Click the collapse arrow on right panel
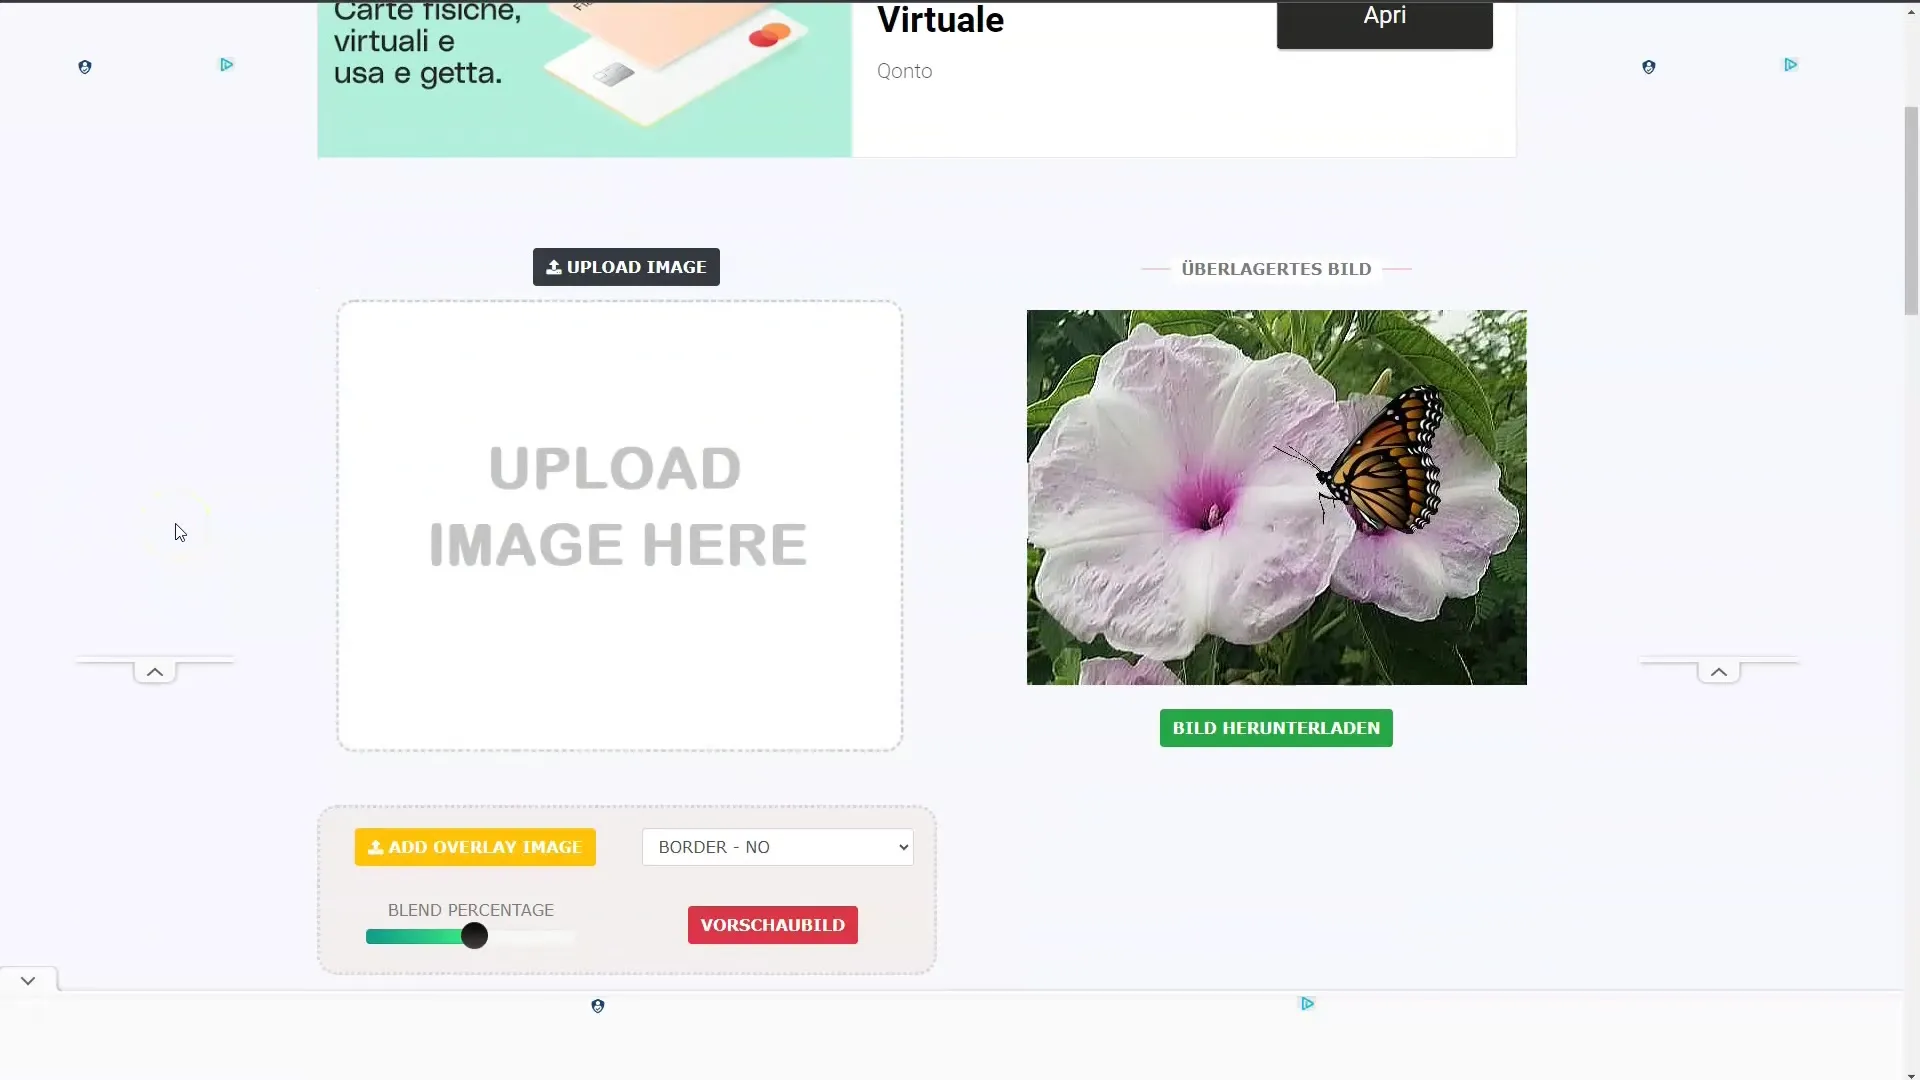This screenshot has height=1080, width=1920. click(1720, 671)
